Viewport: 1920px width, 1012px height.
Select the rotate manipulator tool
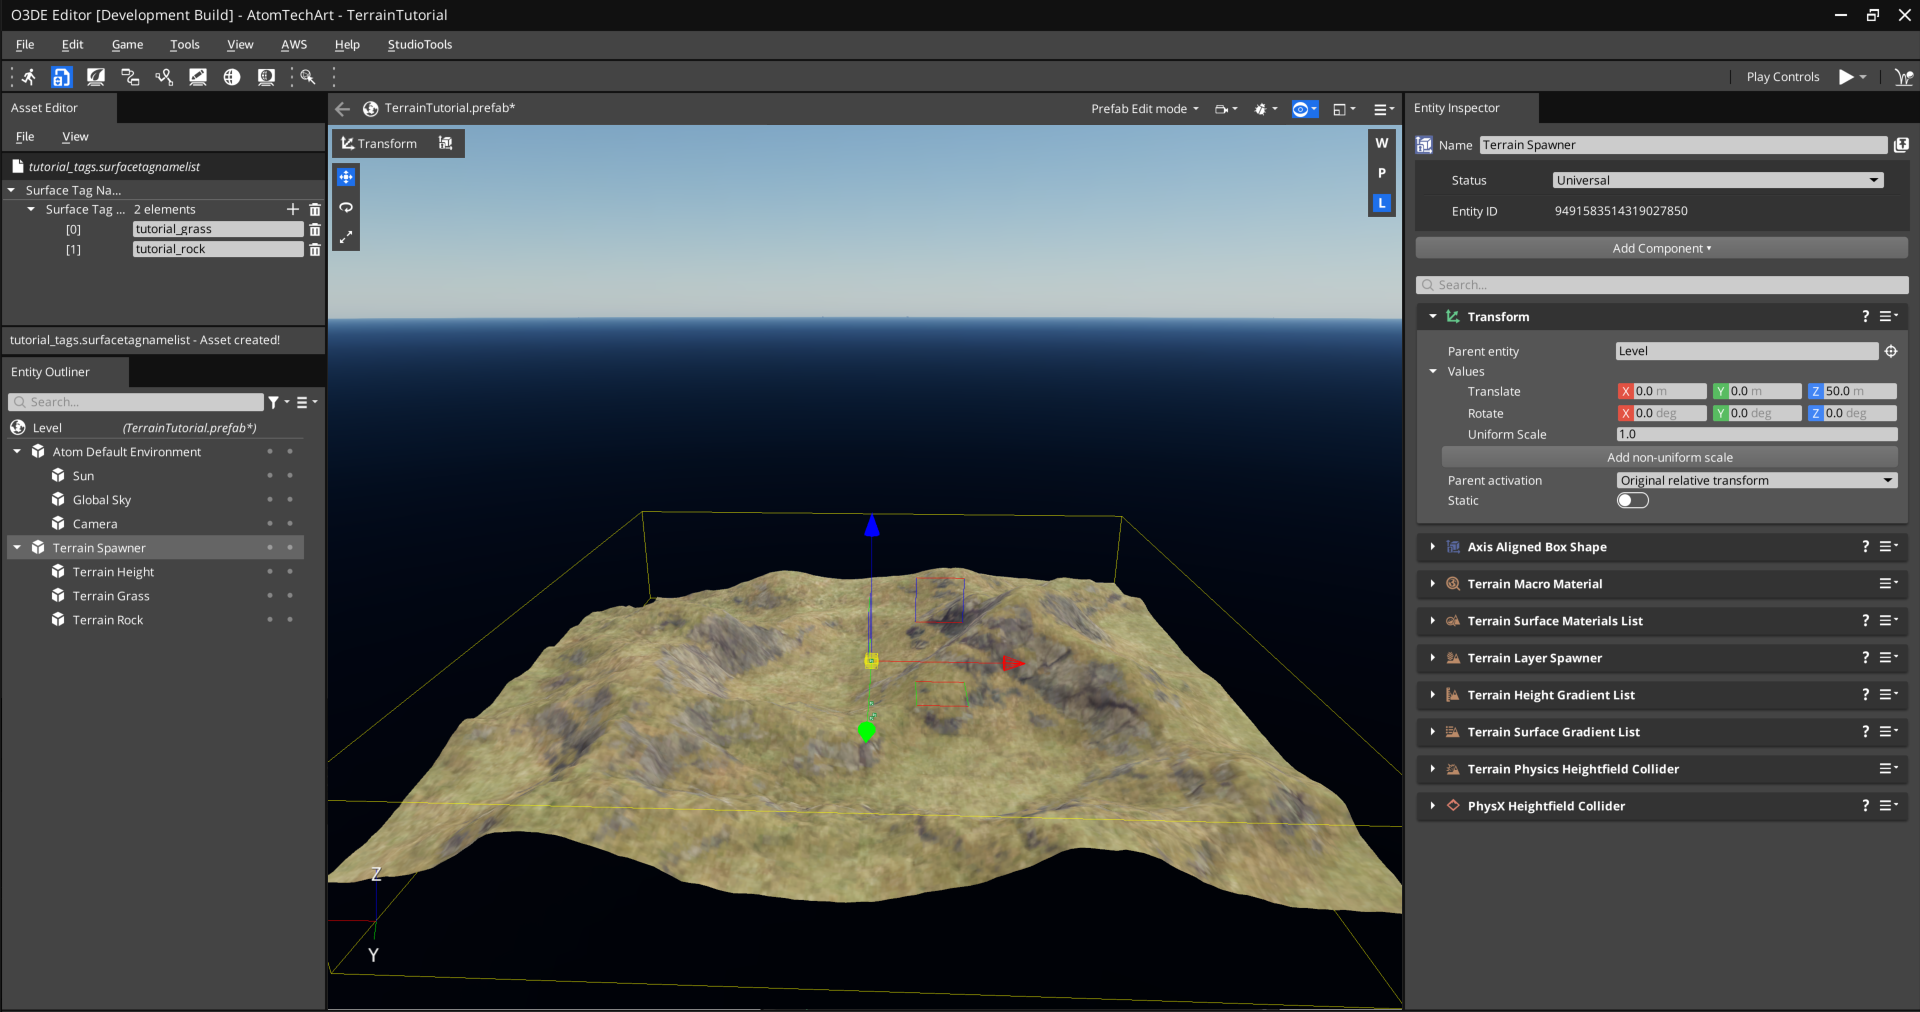point(346,207)
